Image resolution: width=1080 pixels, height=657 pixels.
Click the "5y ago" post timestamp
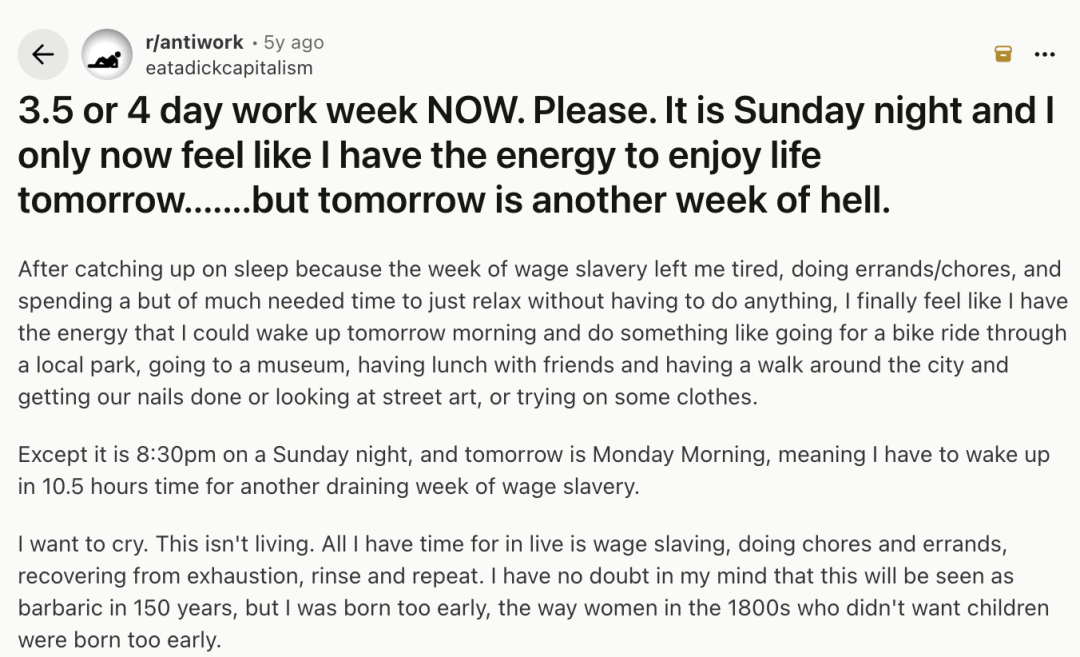coord(293,42)
